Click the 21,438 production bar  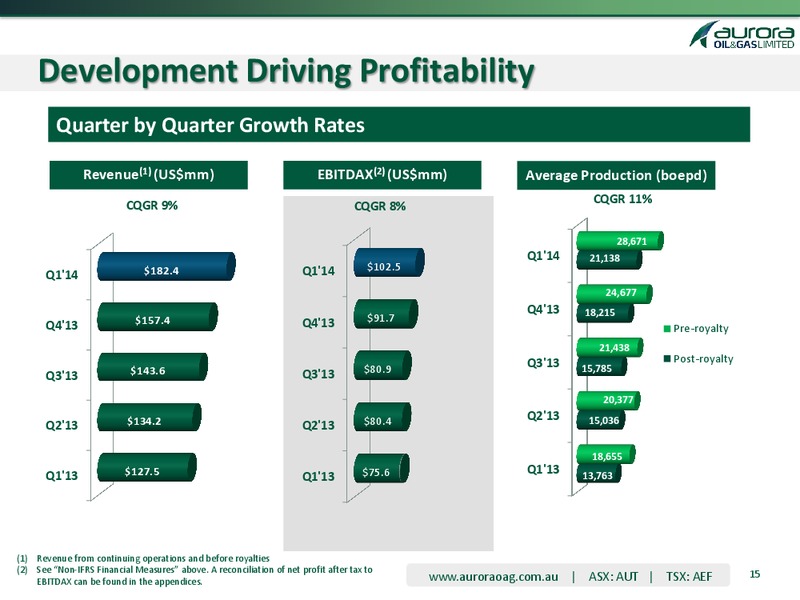coord(610,347)
